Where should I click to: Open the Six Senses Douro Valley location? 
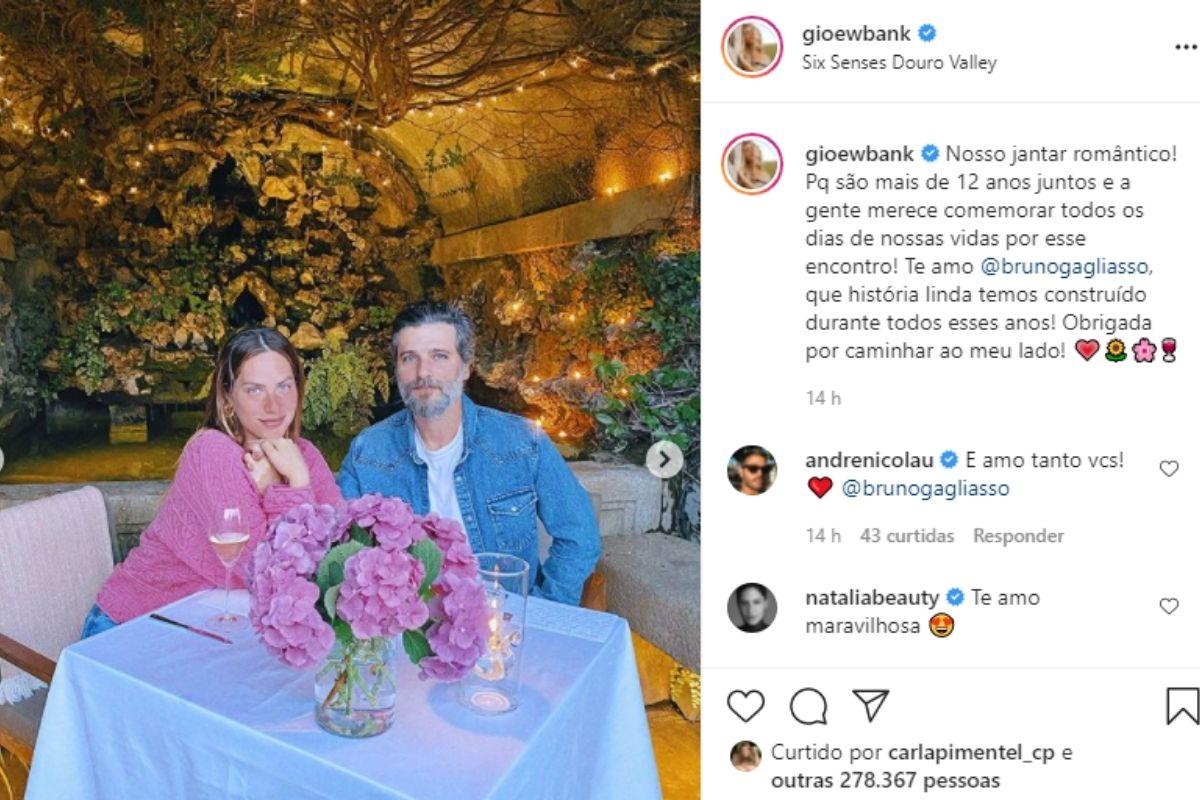click(899, 62)
